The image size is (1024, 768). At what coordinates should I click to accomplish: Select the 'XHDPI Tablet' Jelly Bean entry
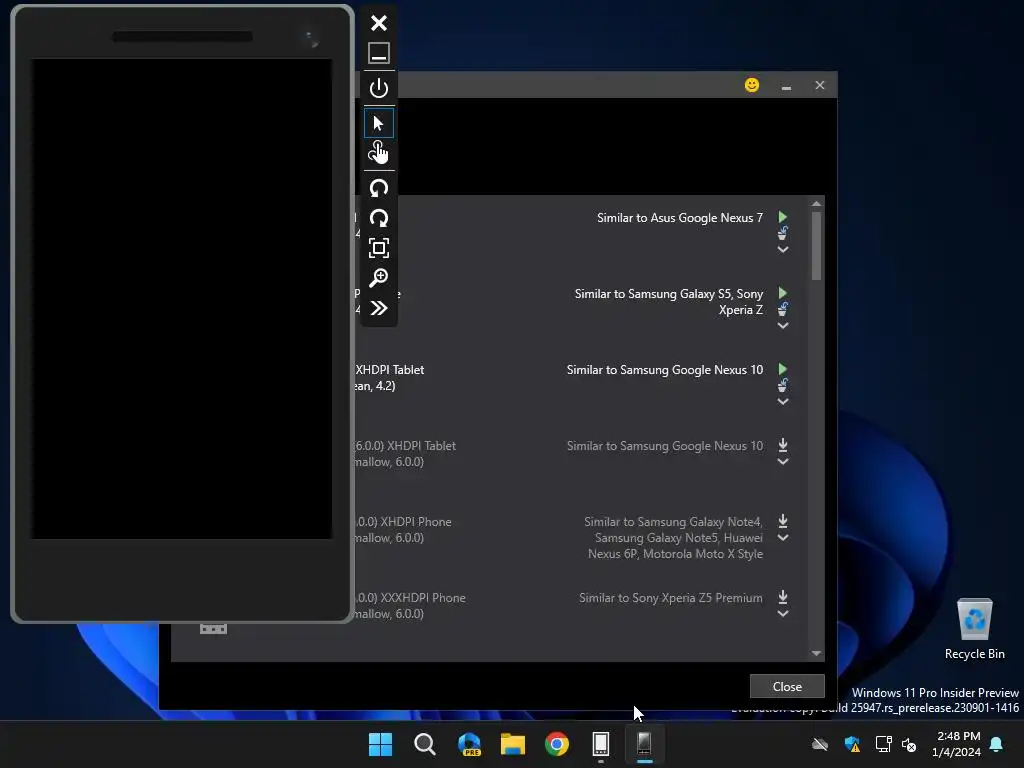(390, 370)
